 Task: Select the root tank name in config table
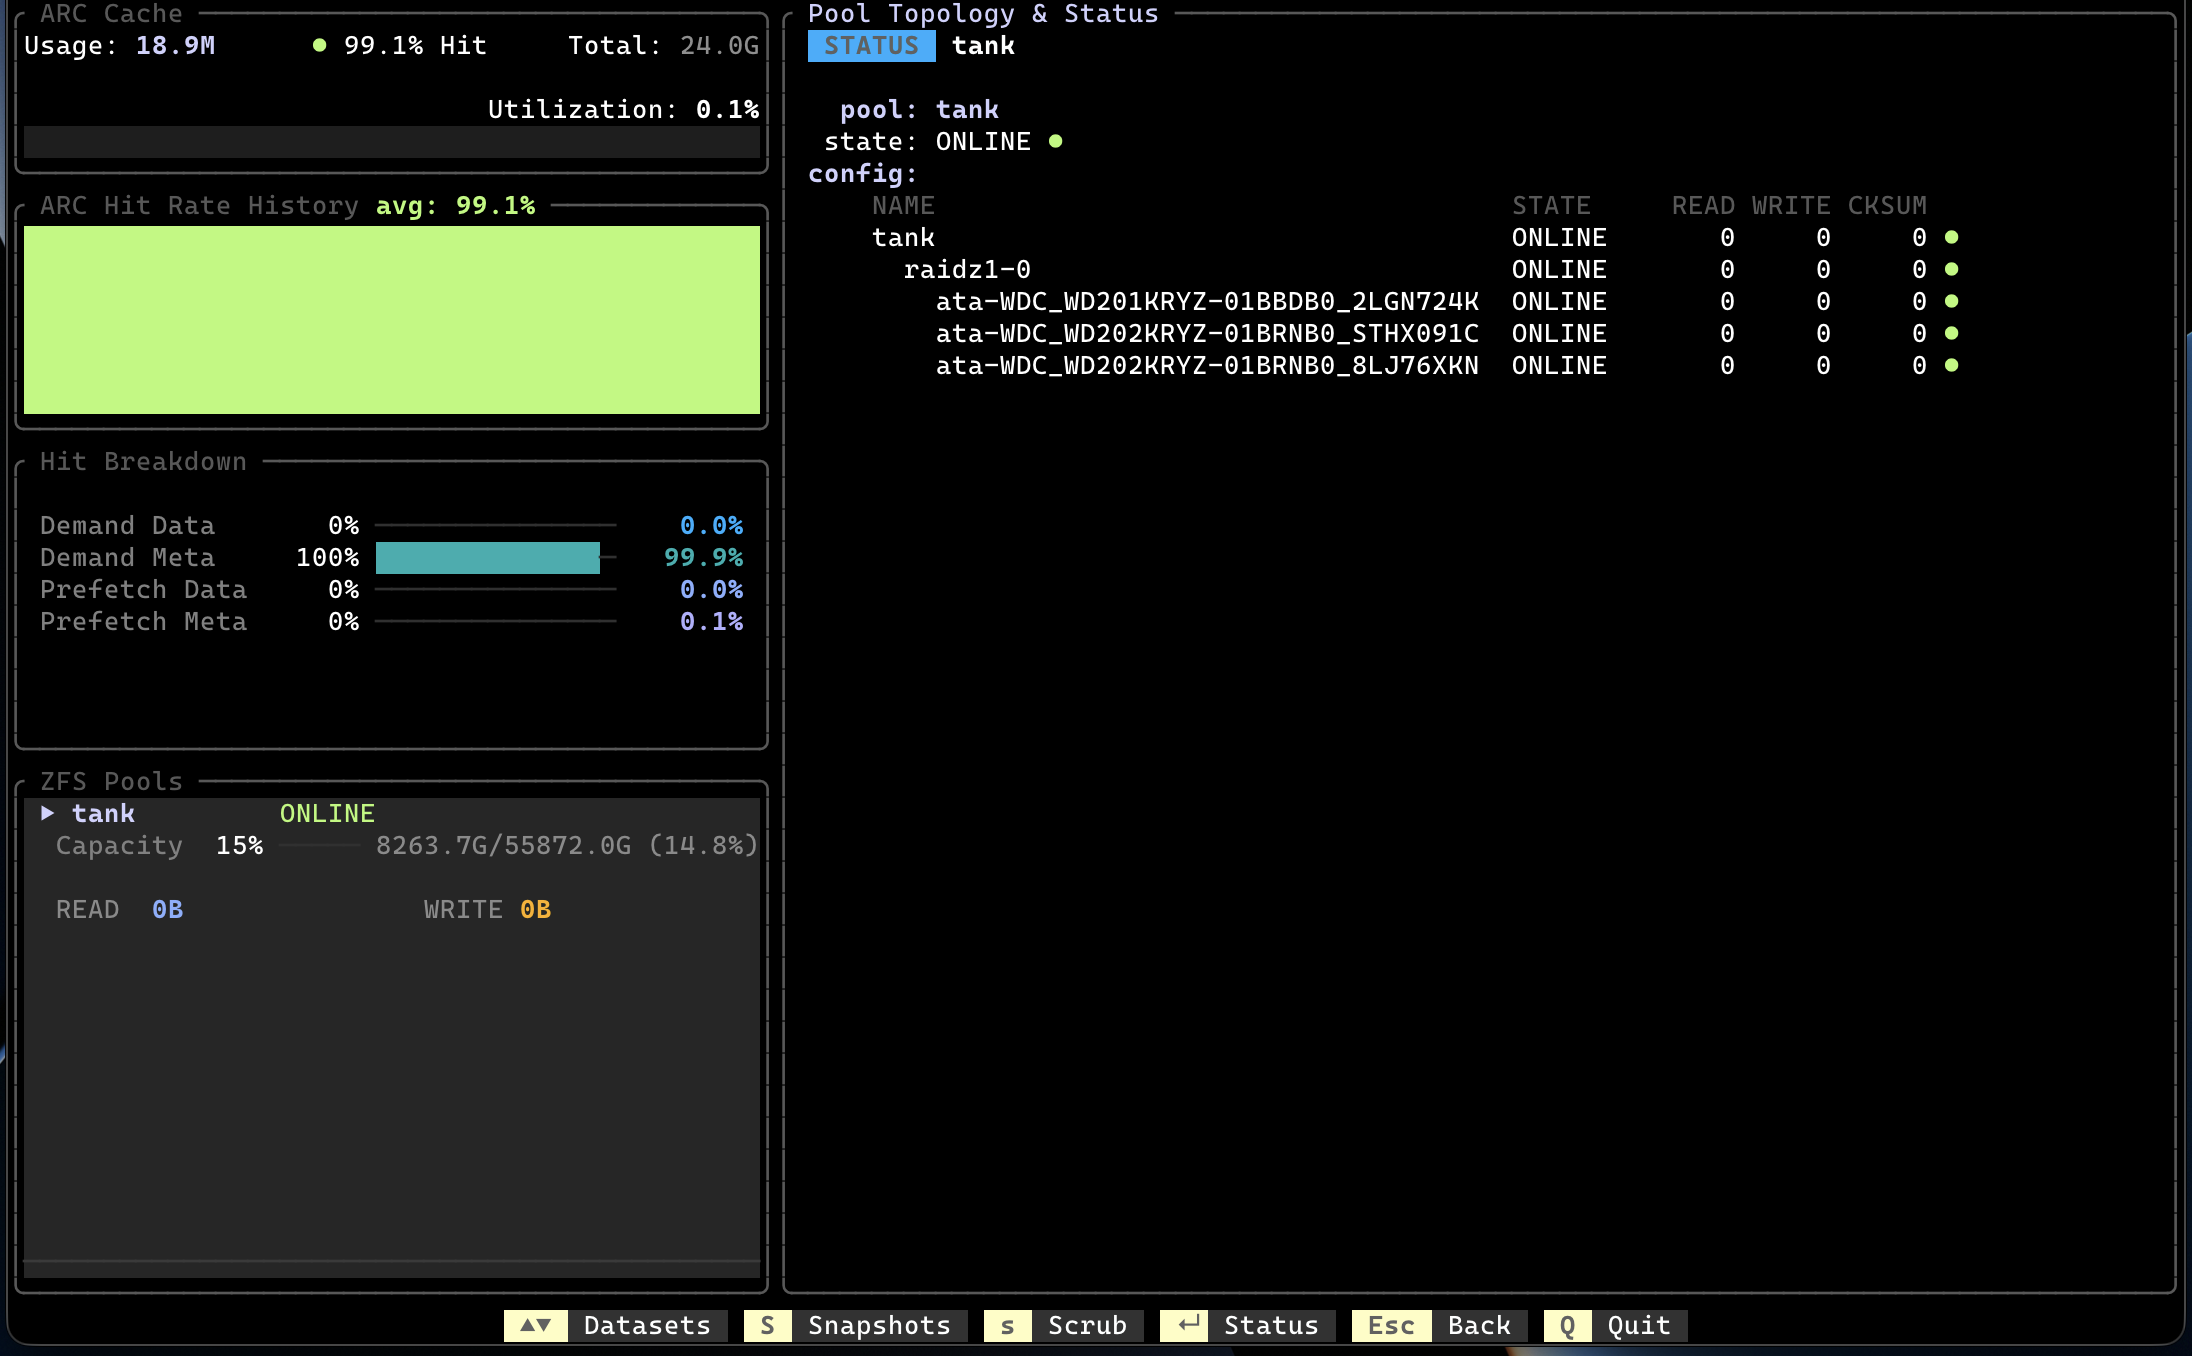(903, 237)
